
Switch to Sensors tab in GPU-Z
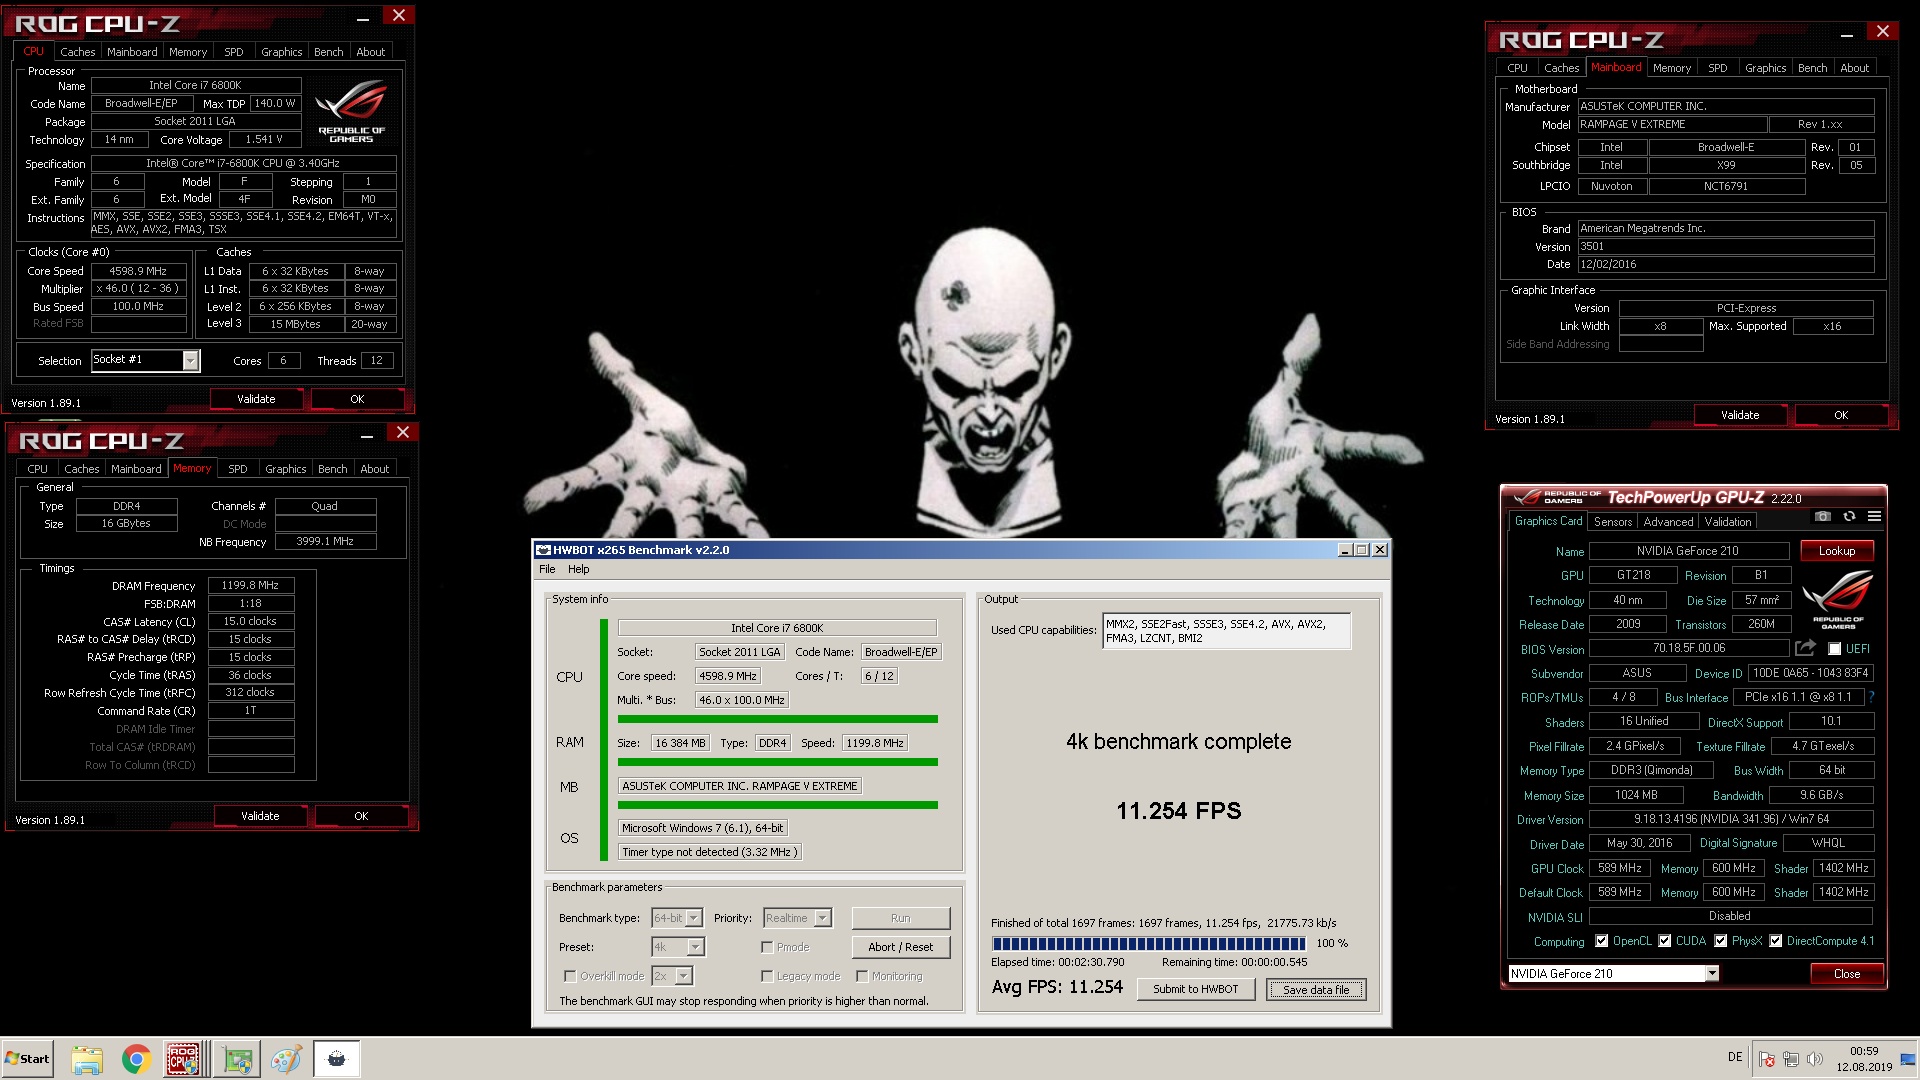coord(1612,521)
